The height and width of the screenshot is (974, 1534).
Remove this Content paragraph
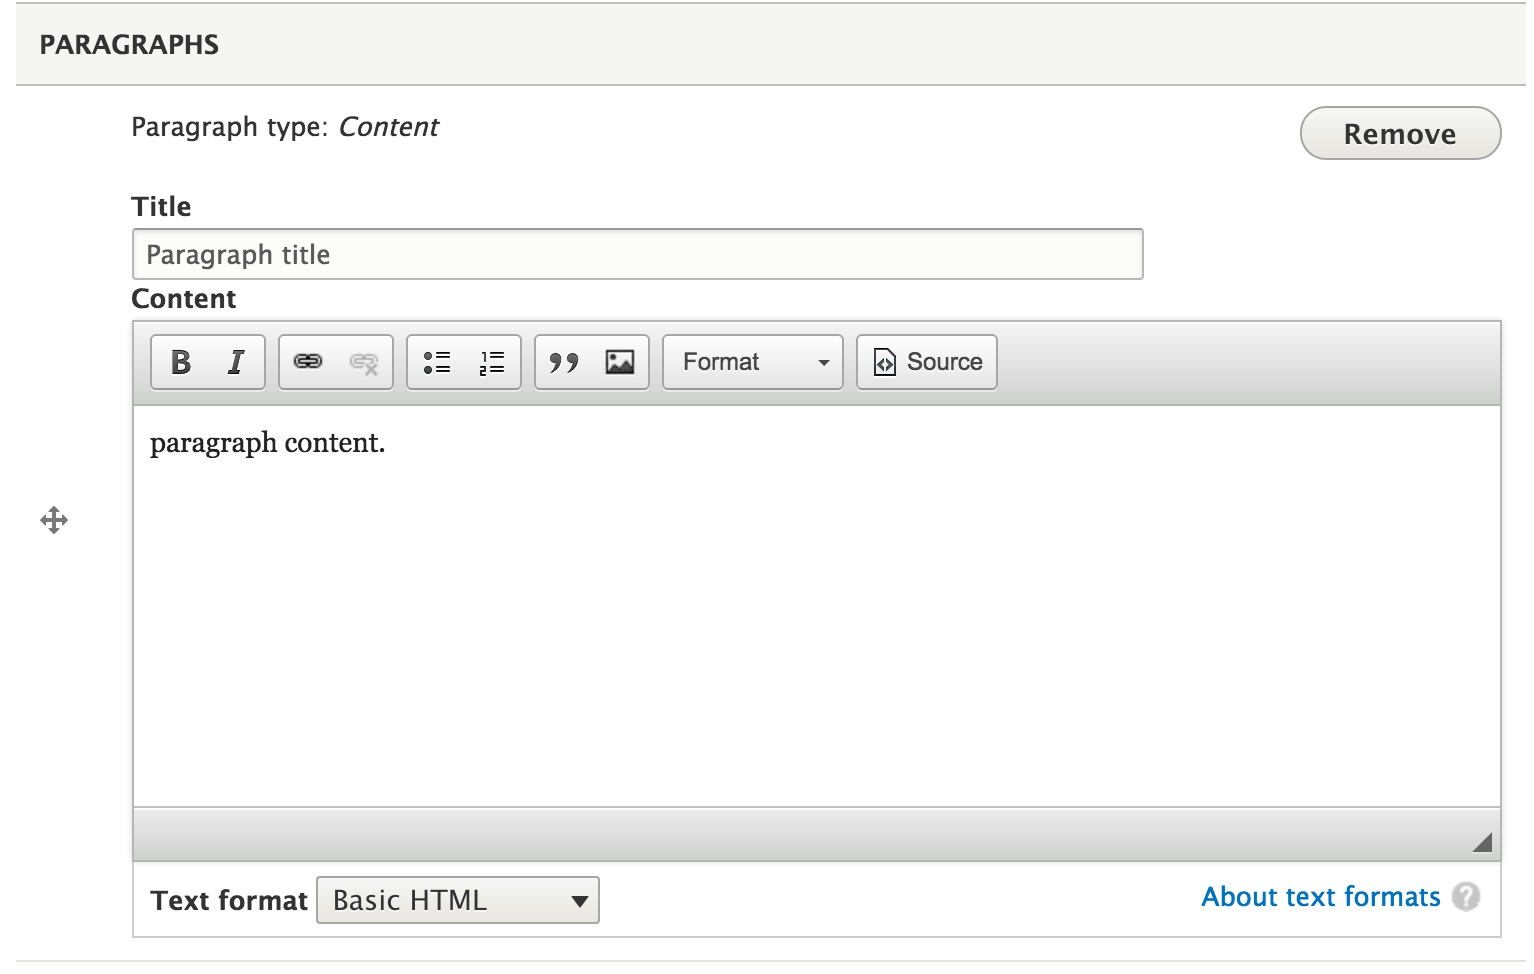point(1400,133)
